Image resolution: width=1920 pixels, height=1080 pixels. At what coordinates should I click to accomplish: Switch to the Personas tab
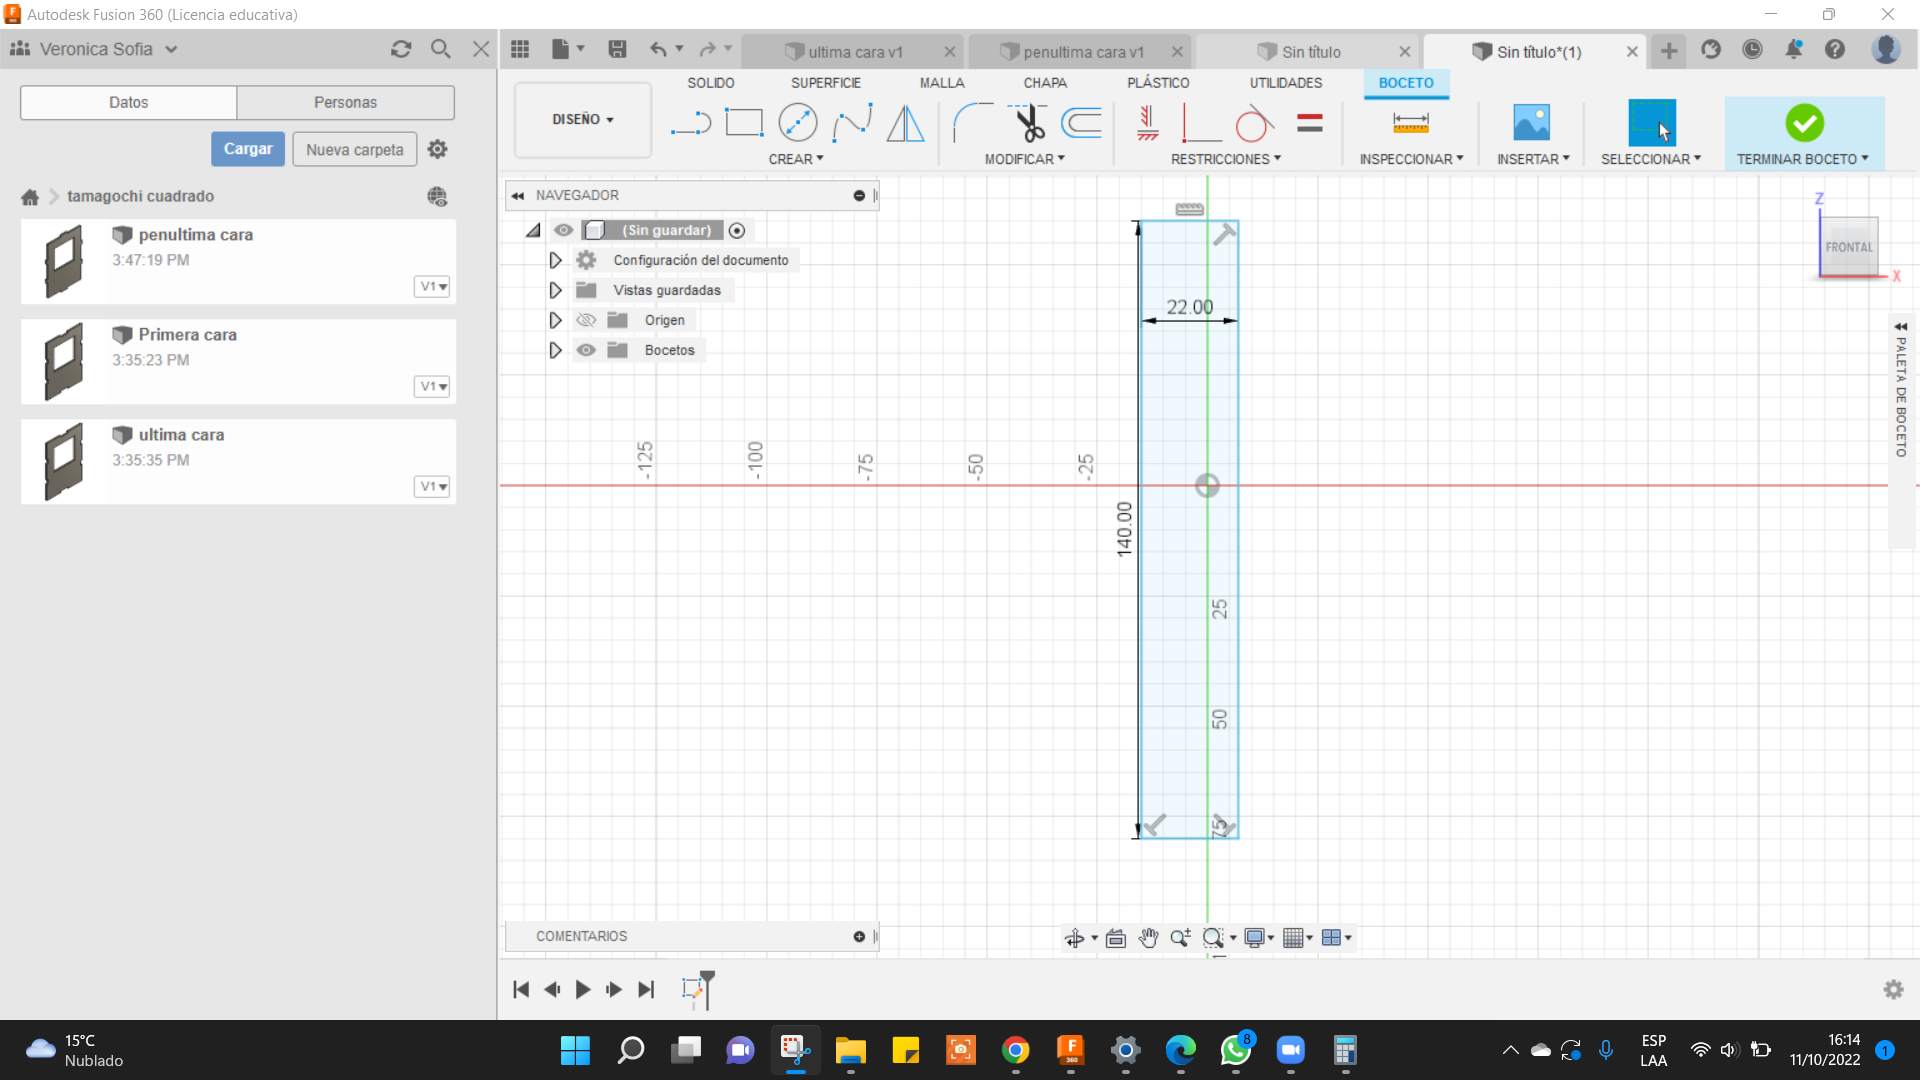pyautogui.click(x=345, y=102)
